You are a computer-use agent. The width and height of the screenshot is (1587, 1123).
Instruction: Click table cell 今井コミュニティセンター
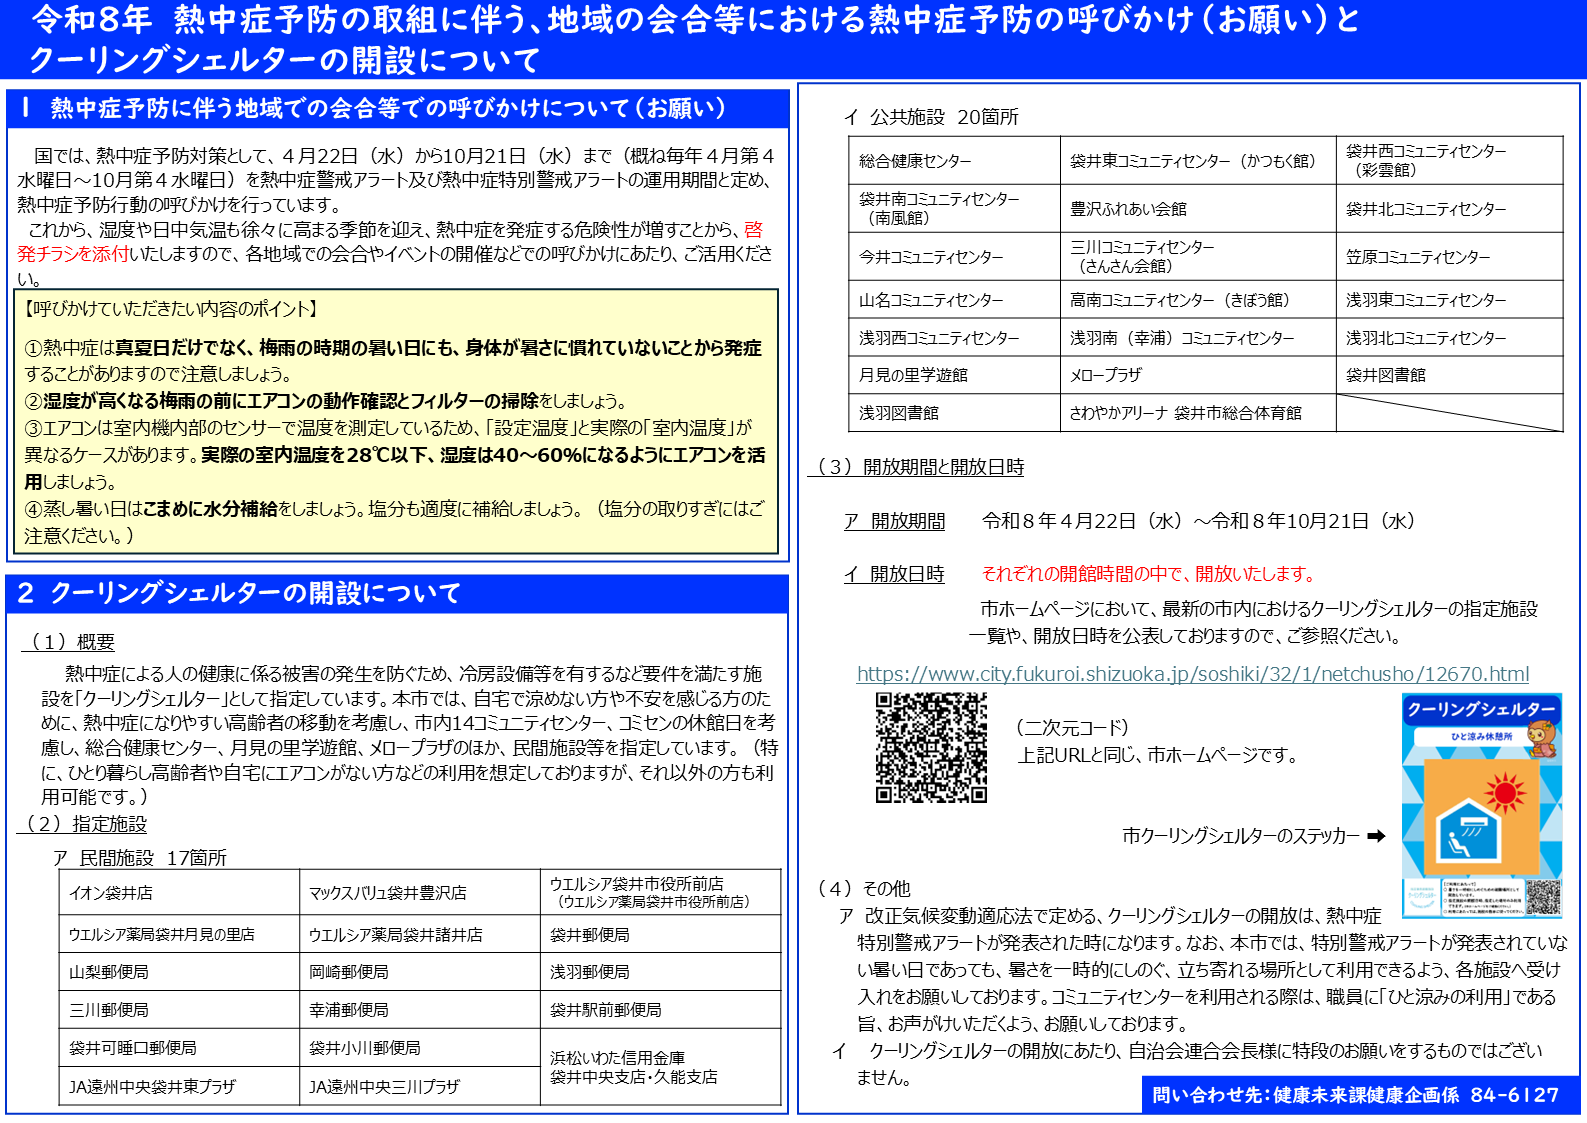[955, 256]
